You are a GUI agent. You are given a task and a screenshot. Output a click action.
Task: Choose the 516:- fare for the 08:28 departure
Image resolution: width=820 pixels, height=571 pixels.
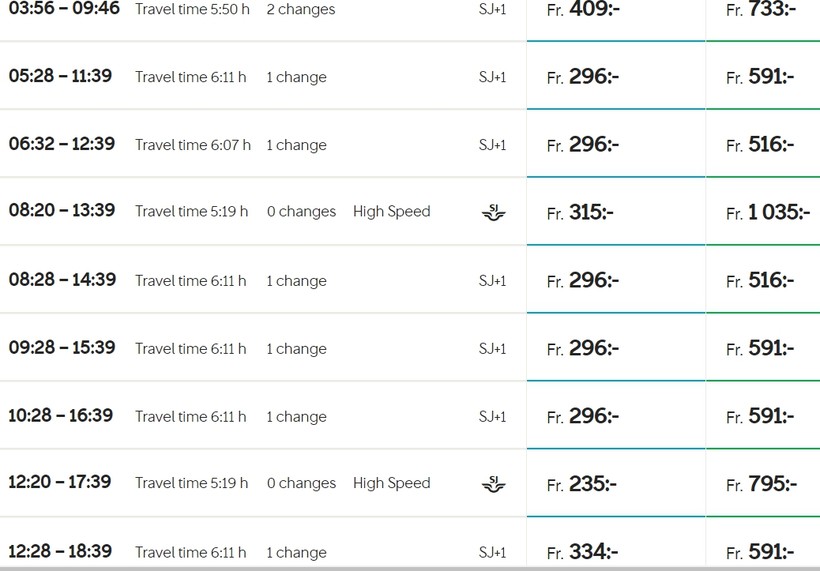762,281
